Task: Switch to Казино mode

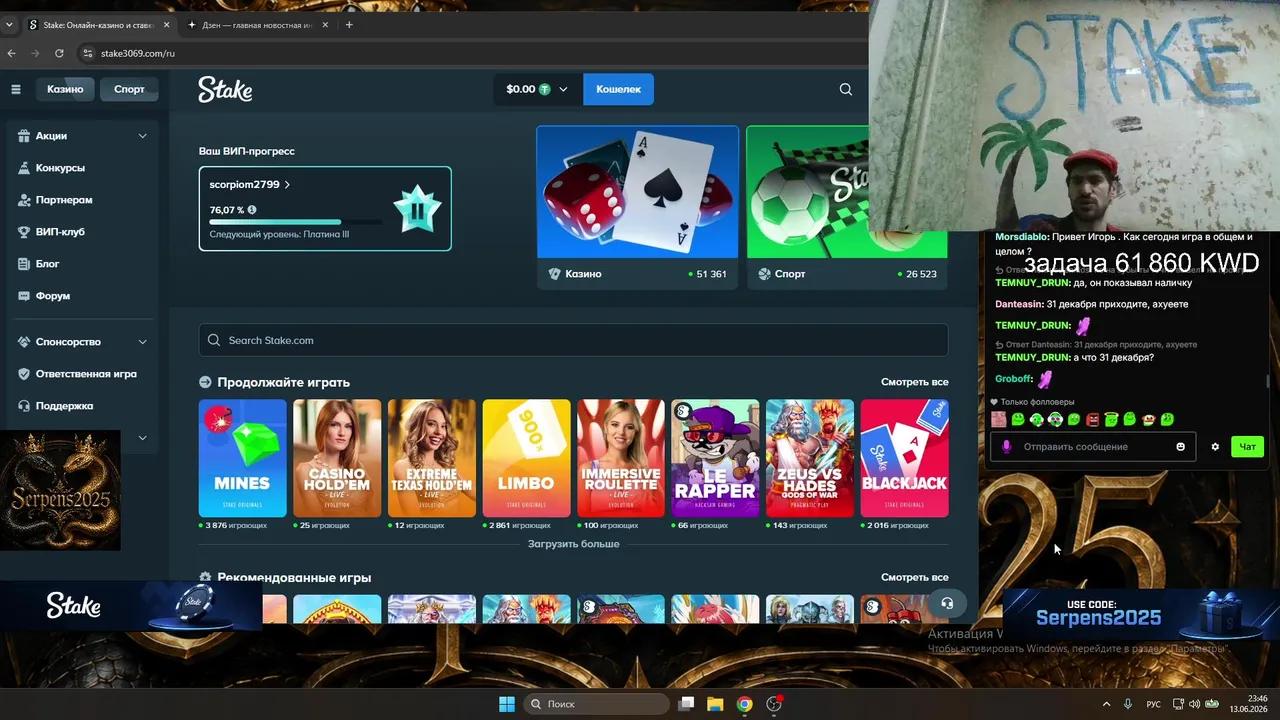Action: click(65, 89)
